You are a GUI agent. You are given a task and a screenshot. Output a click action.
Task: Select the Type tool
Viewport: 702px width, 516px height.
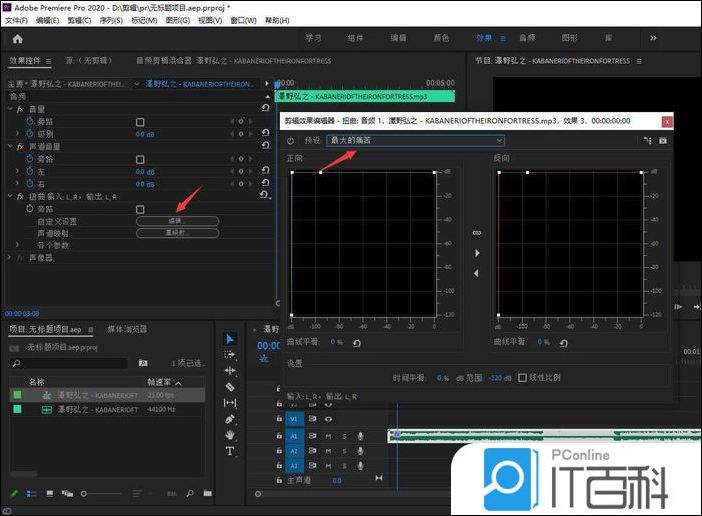point(229,451)
